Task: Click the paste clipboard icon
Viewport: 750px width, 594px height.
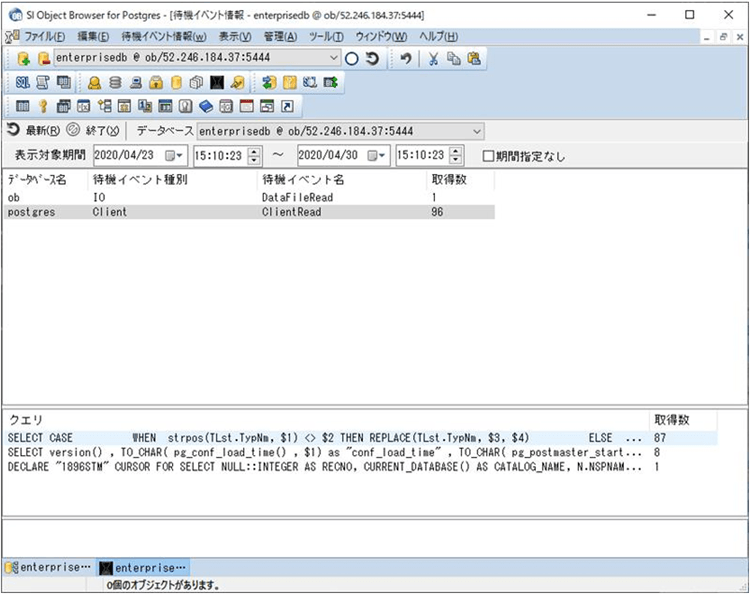Action: pyautogui.click(x=473, y=59)
